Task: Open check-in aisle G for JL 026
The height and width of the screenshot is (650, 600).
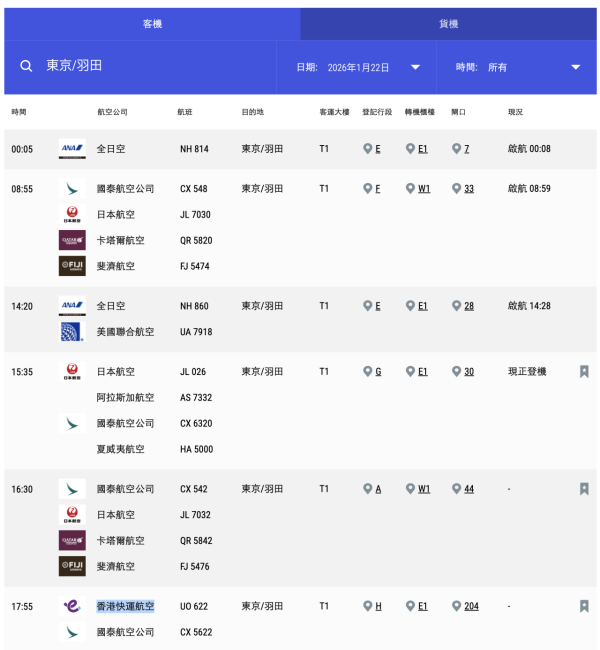Action: (x=378, y=372)
